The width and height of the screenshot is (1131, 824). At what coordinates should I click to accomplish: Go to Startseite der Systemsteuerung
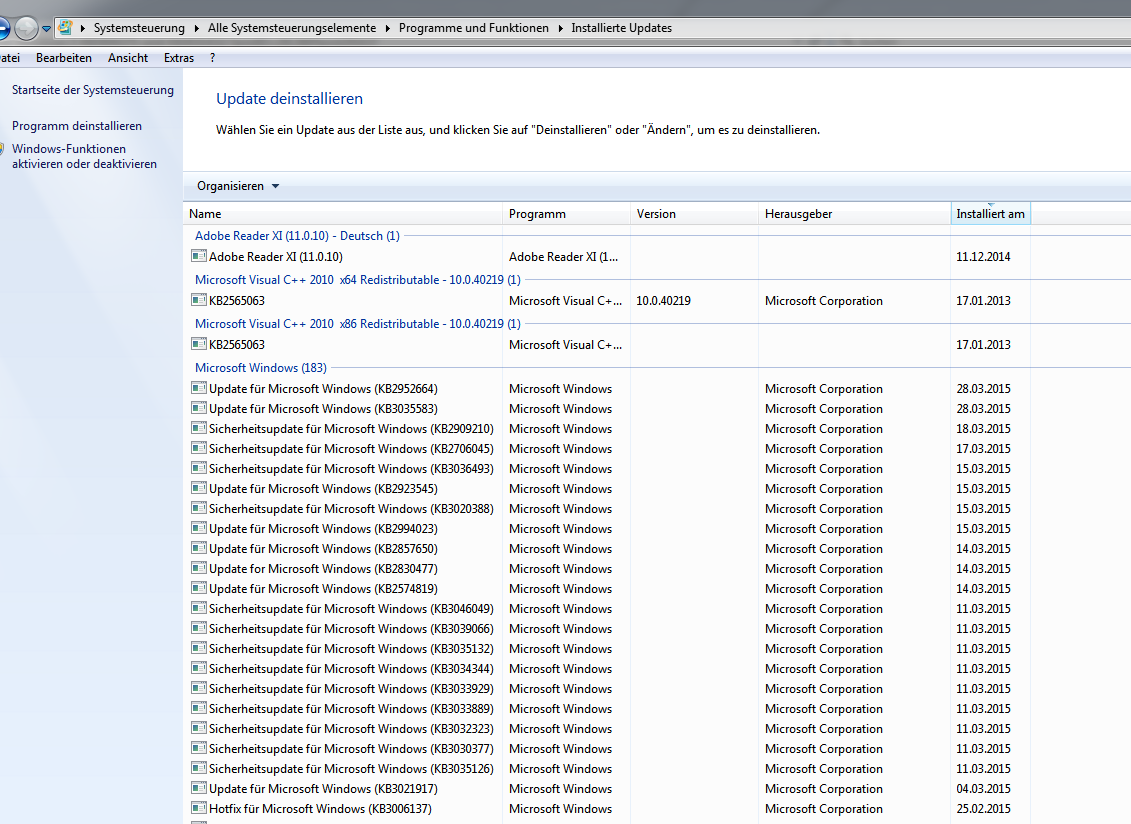coord(93,90)
